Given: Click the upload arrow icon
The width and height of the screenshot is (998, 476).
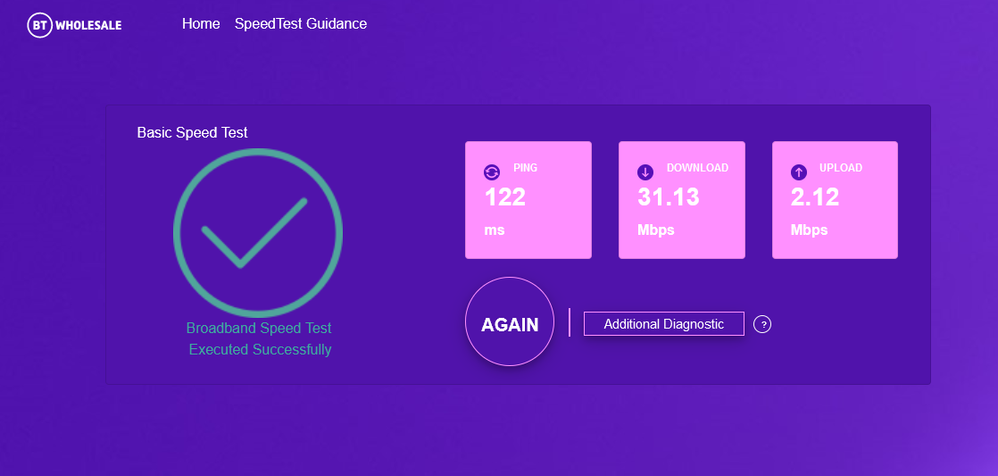Looking at the screenshot, I should coord(798,171).
